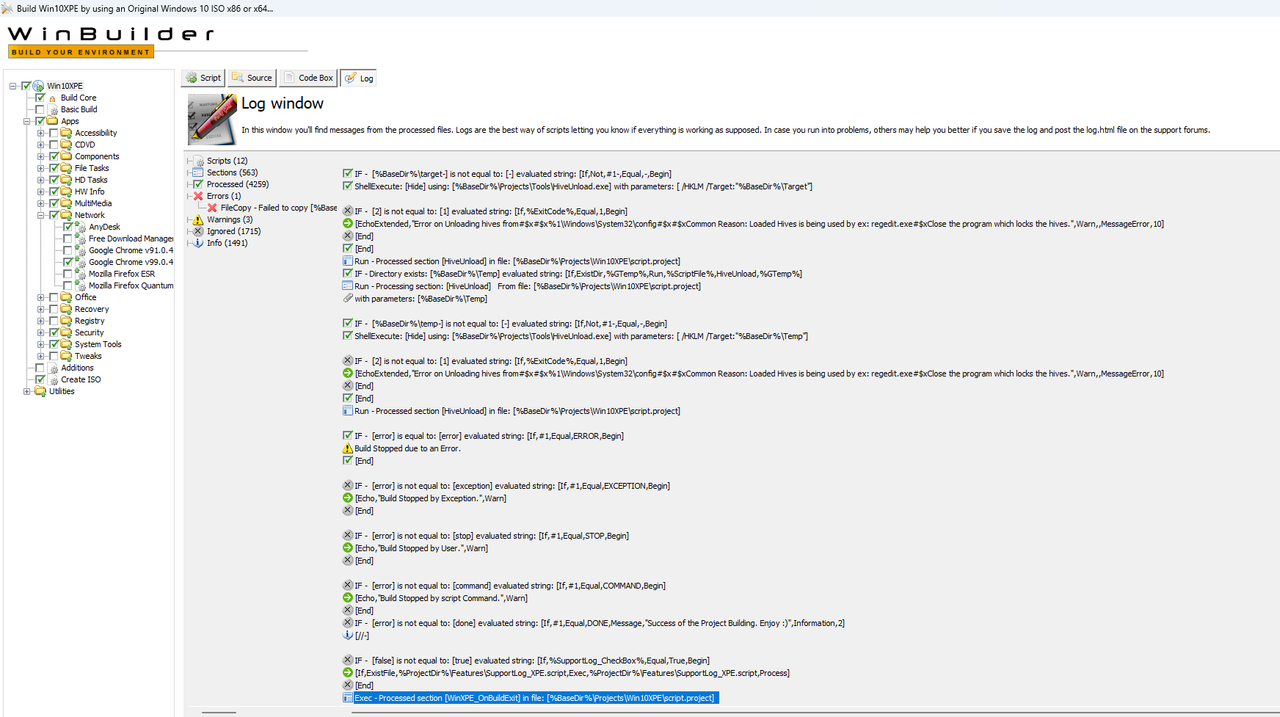Expand the HD Tasks folder
The width and height of the screenshot is (1280, 717).
point(41,180)
